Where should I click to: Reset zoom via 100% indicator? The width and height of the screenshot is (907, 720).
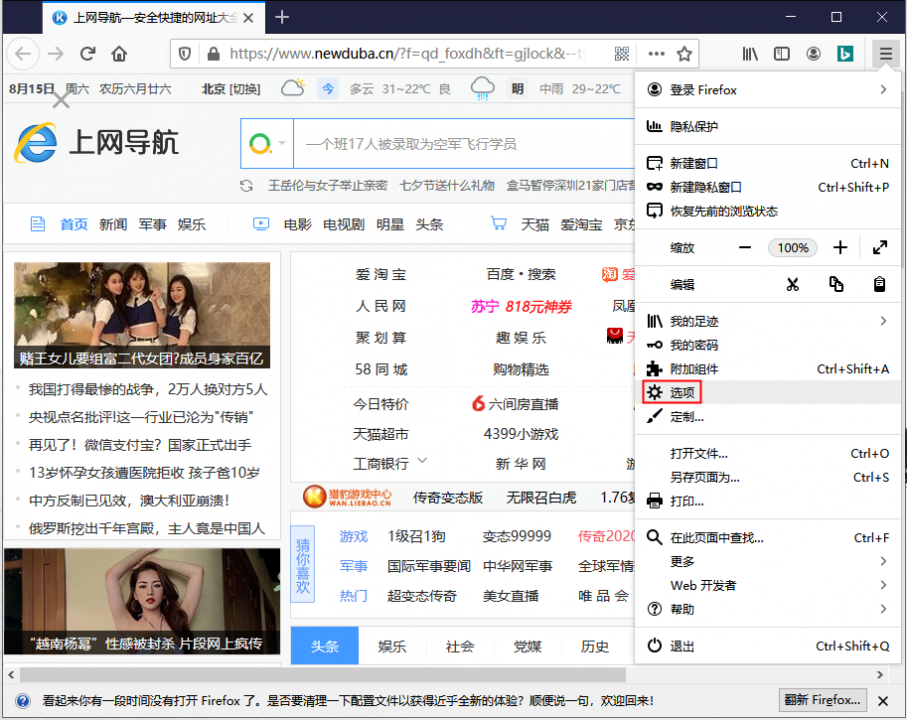(792, 248)
